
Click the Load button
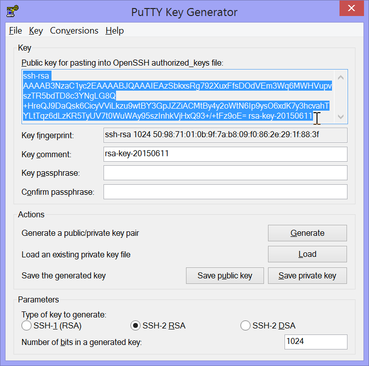(x=307, y=254)
